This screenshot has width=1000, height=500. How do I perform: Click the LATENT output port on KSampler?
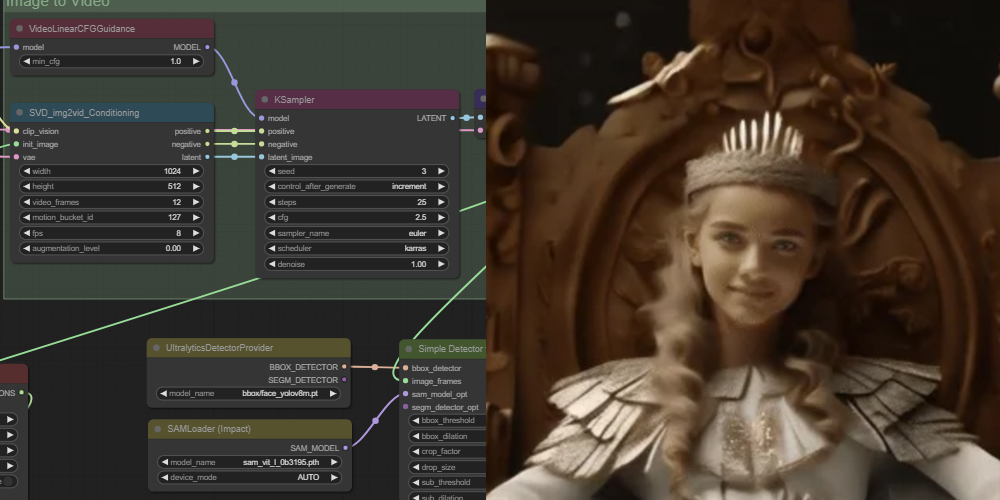[x=453, y=118]
